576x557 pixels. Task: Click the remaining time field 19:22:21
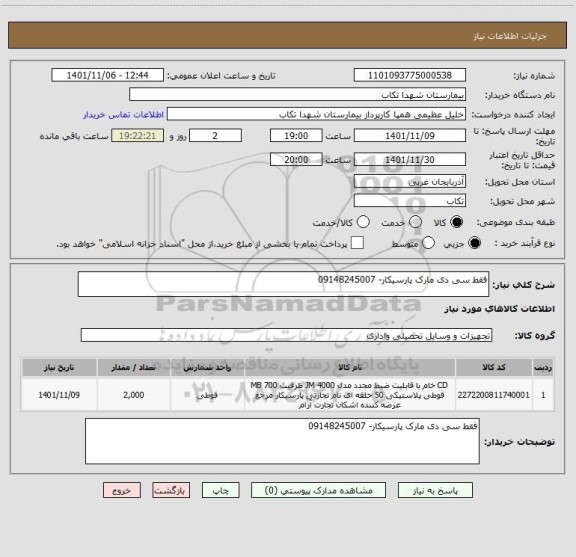(138, 135)
